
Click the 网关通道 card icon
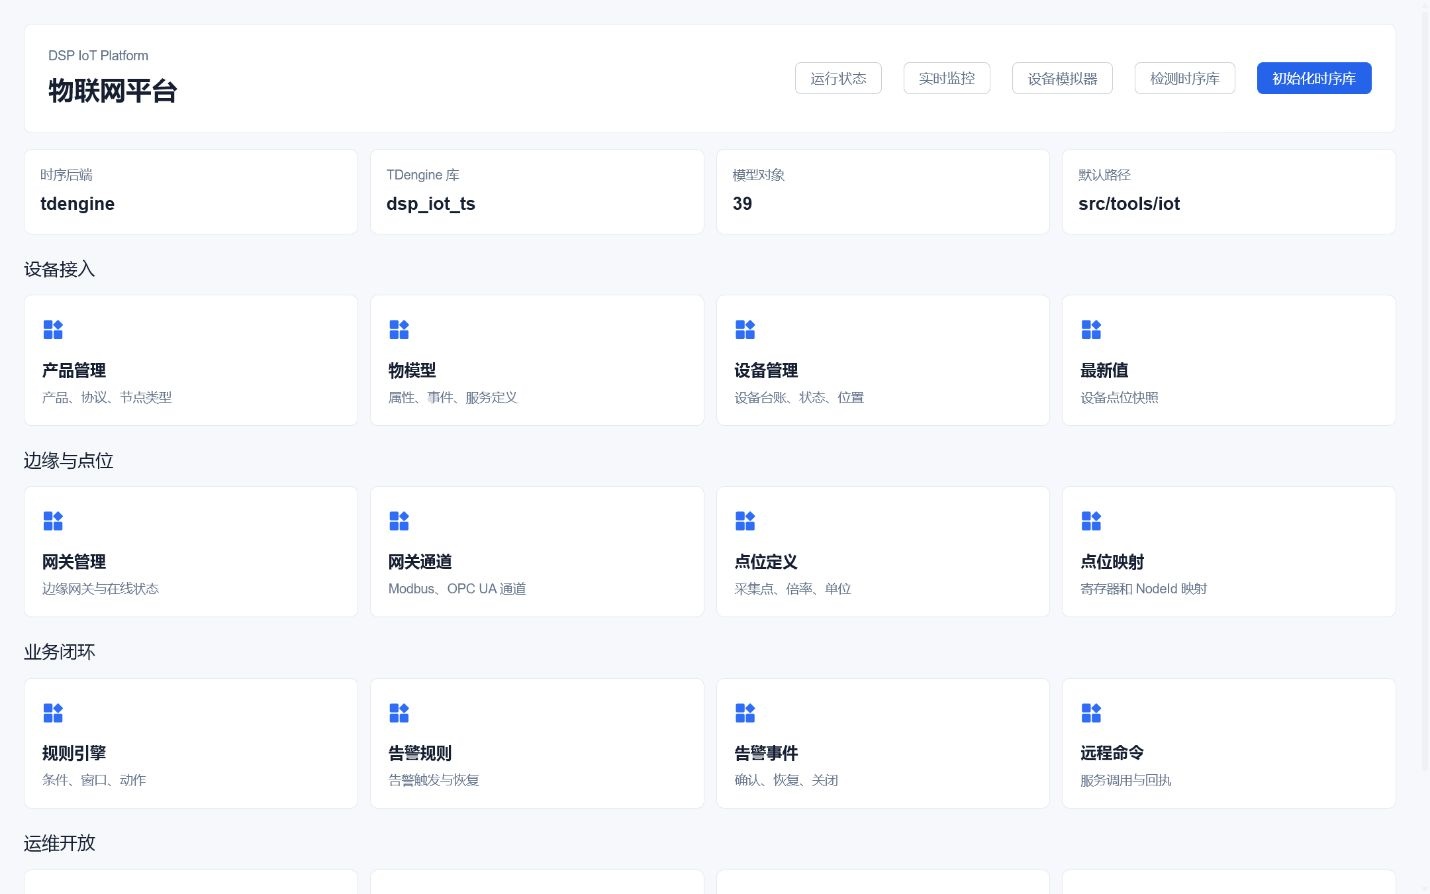[x=399, y=521]
